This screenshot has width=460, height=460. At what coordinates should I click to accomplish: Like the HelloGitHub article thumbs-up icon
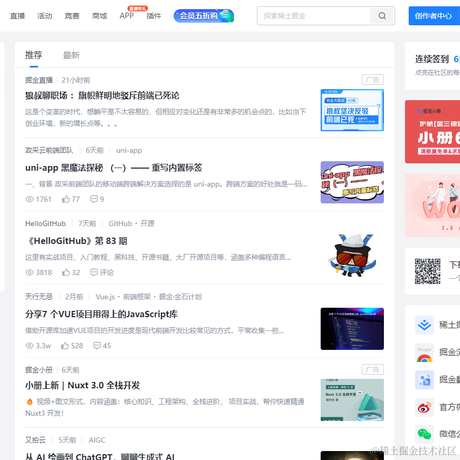click(66, 273)
